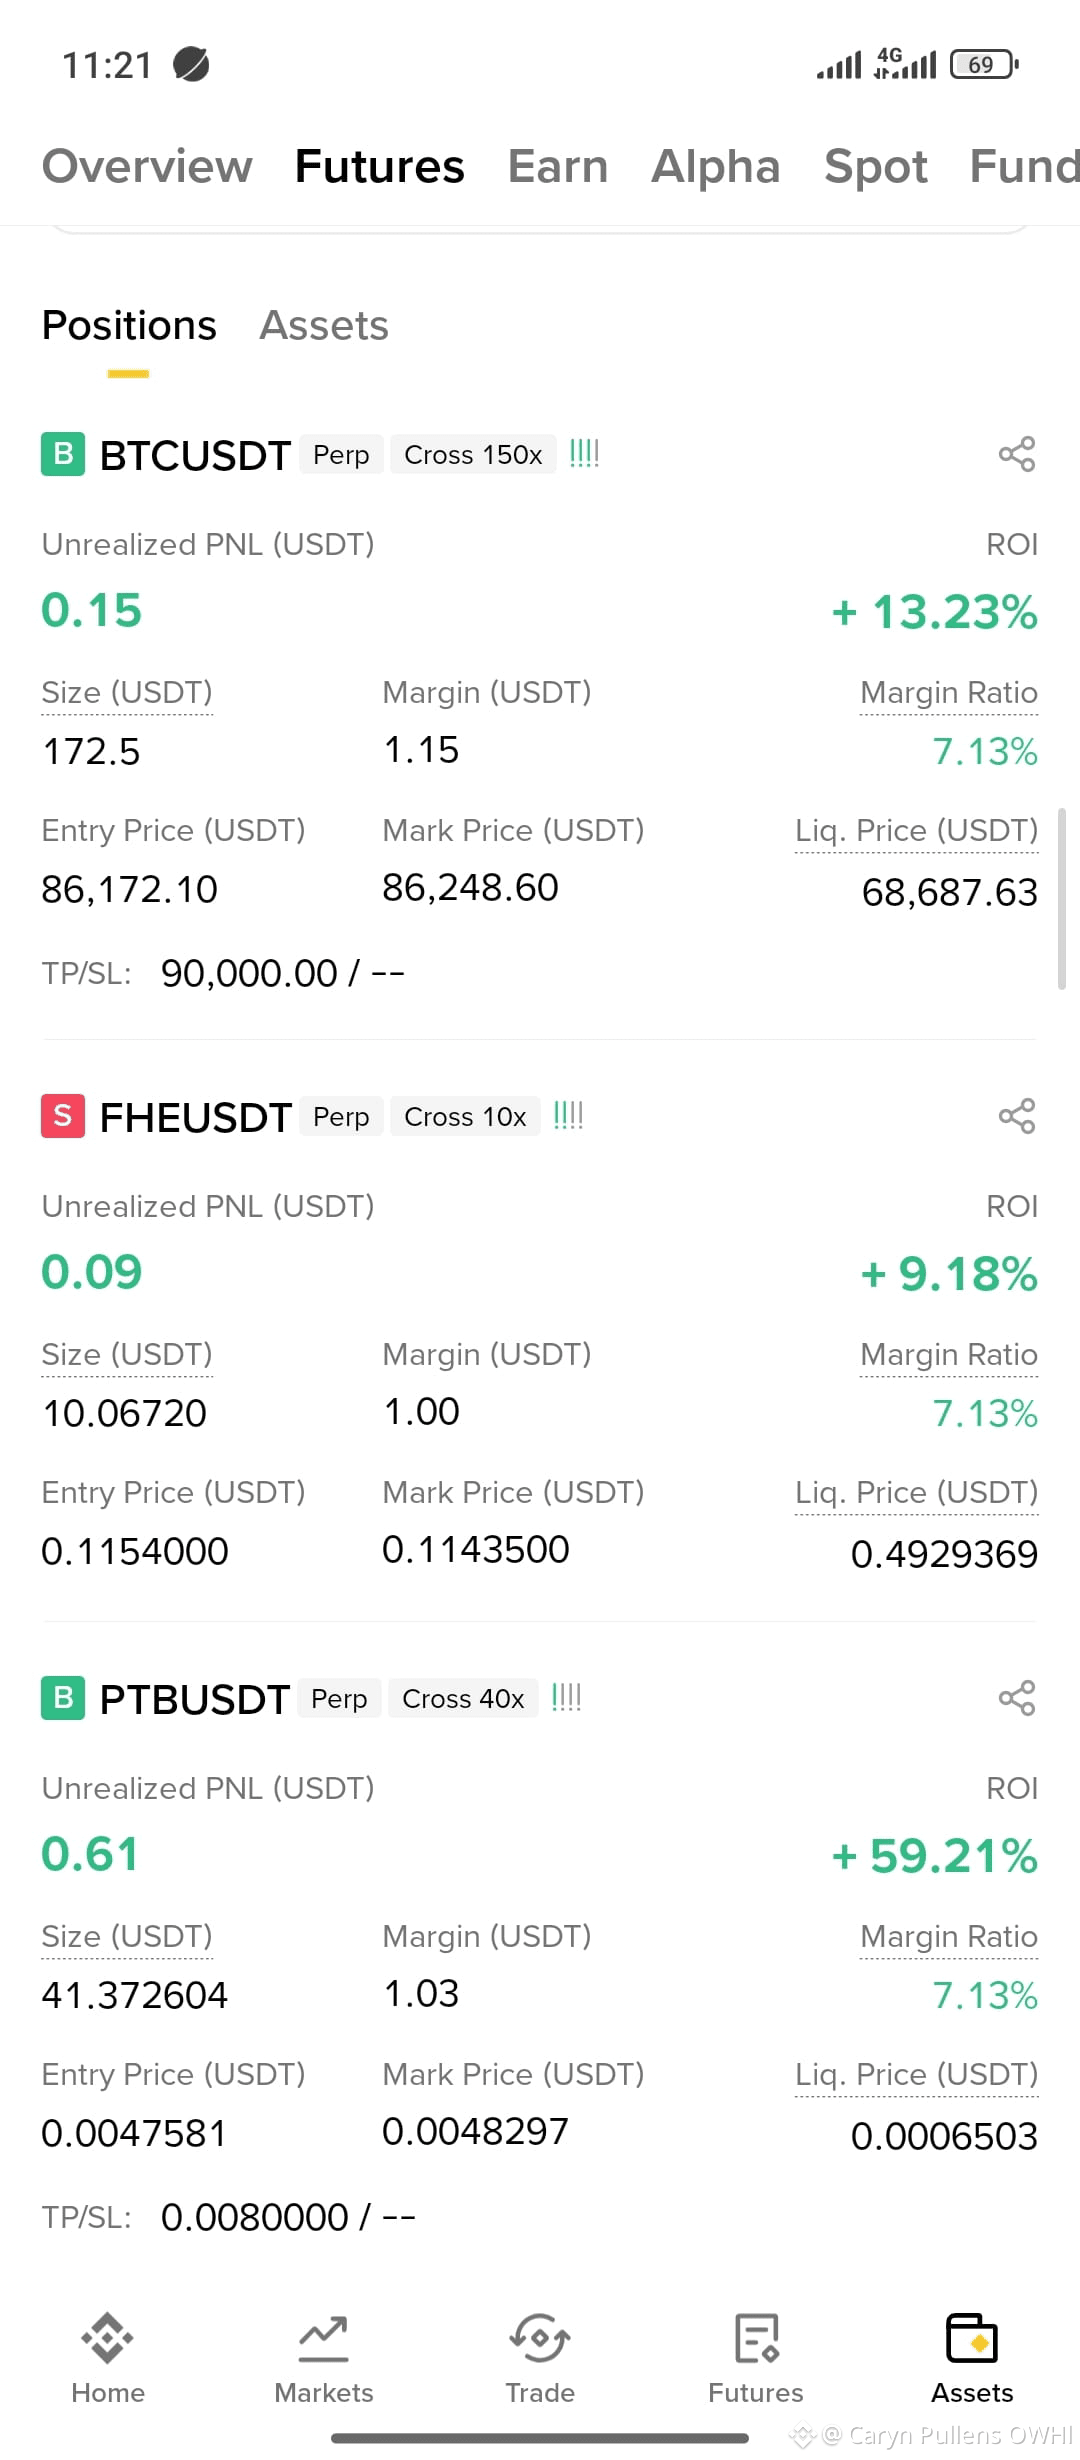Tap the Assets wallet icon
1080x2460 pixels.
(x=972, y=2338)
